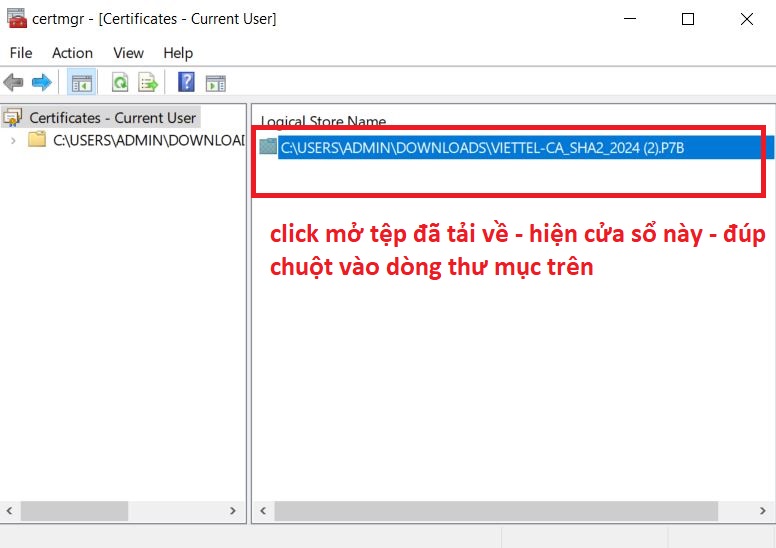Click the tree pane horizontal scrollbar thumb
776x548 pixels.
(x=74, y=510)
